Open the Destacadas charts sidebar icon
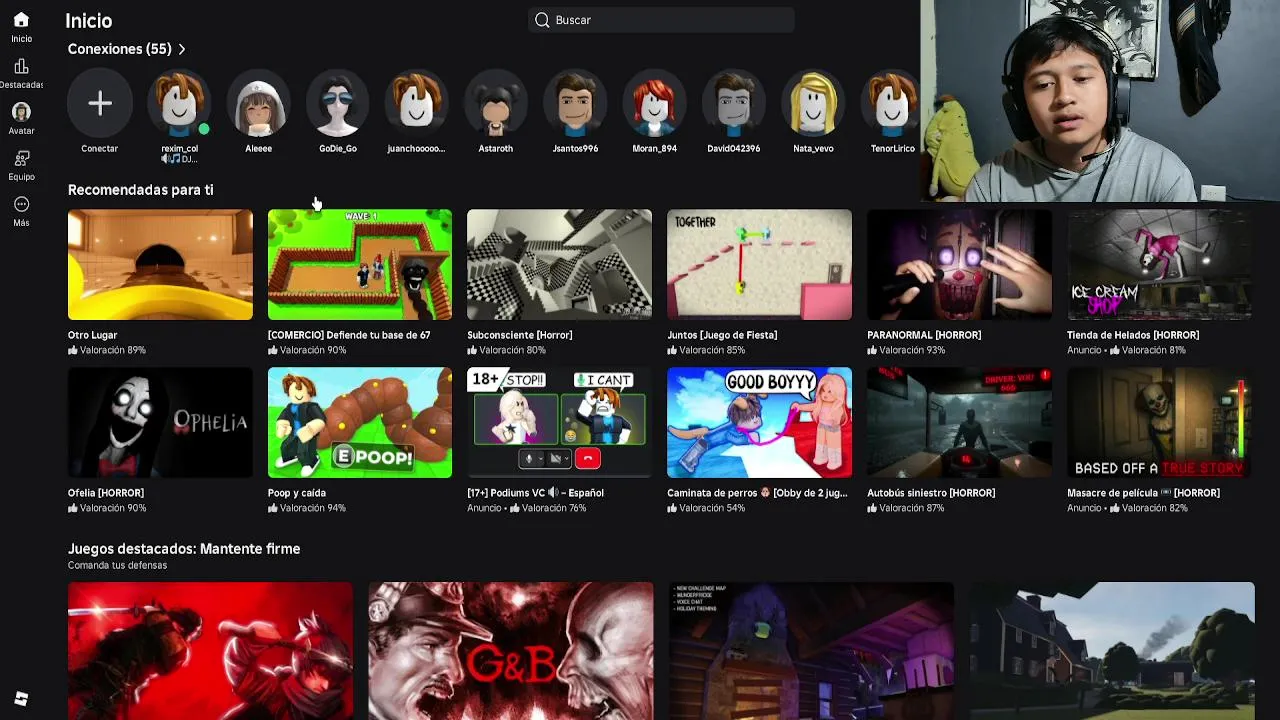 tap(21, 66)
